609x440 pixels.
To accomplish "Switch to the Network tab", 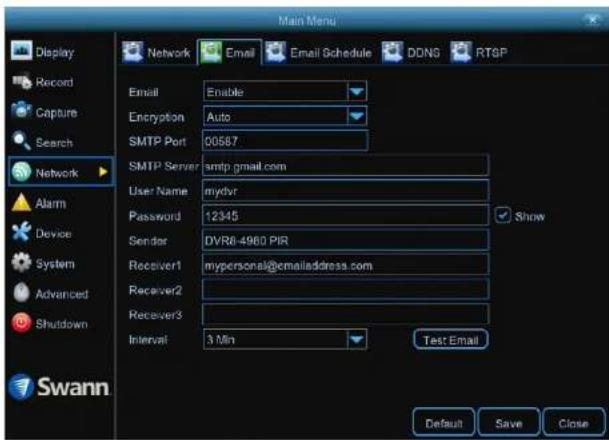I will click(157, 52).
